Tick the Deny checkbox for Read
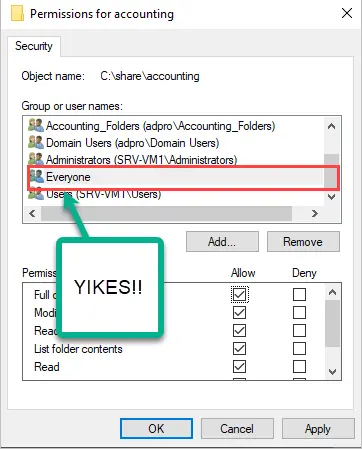The image size is (362, 449). click(x=299, y=367)
